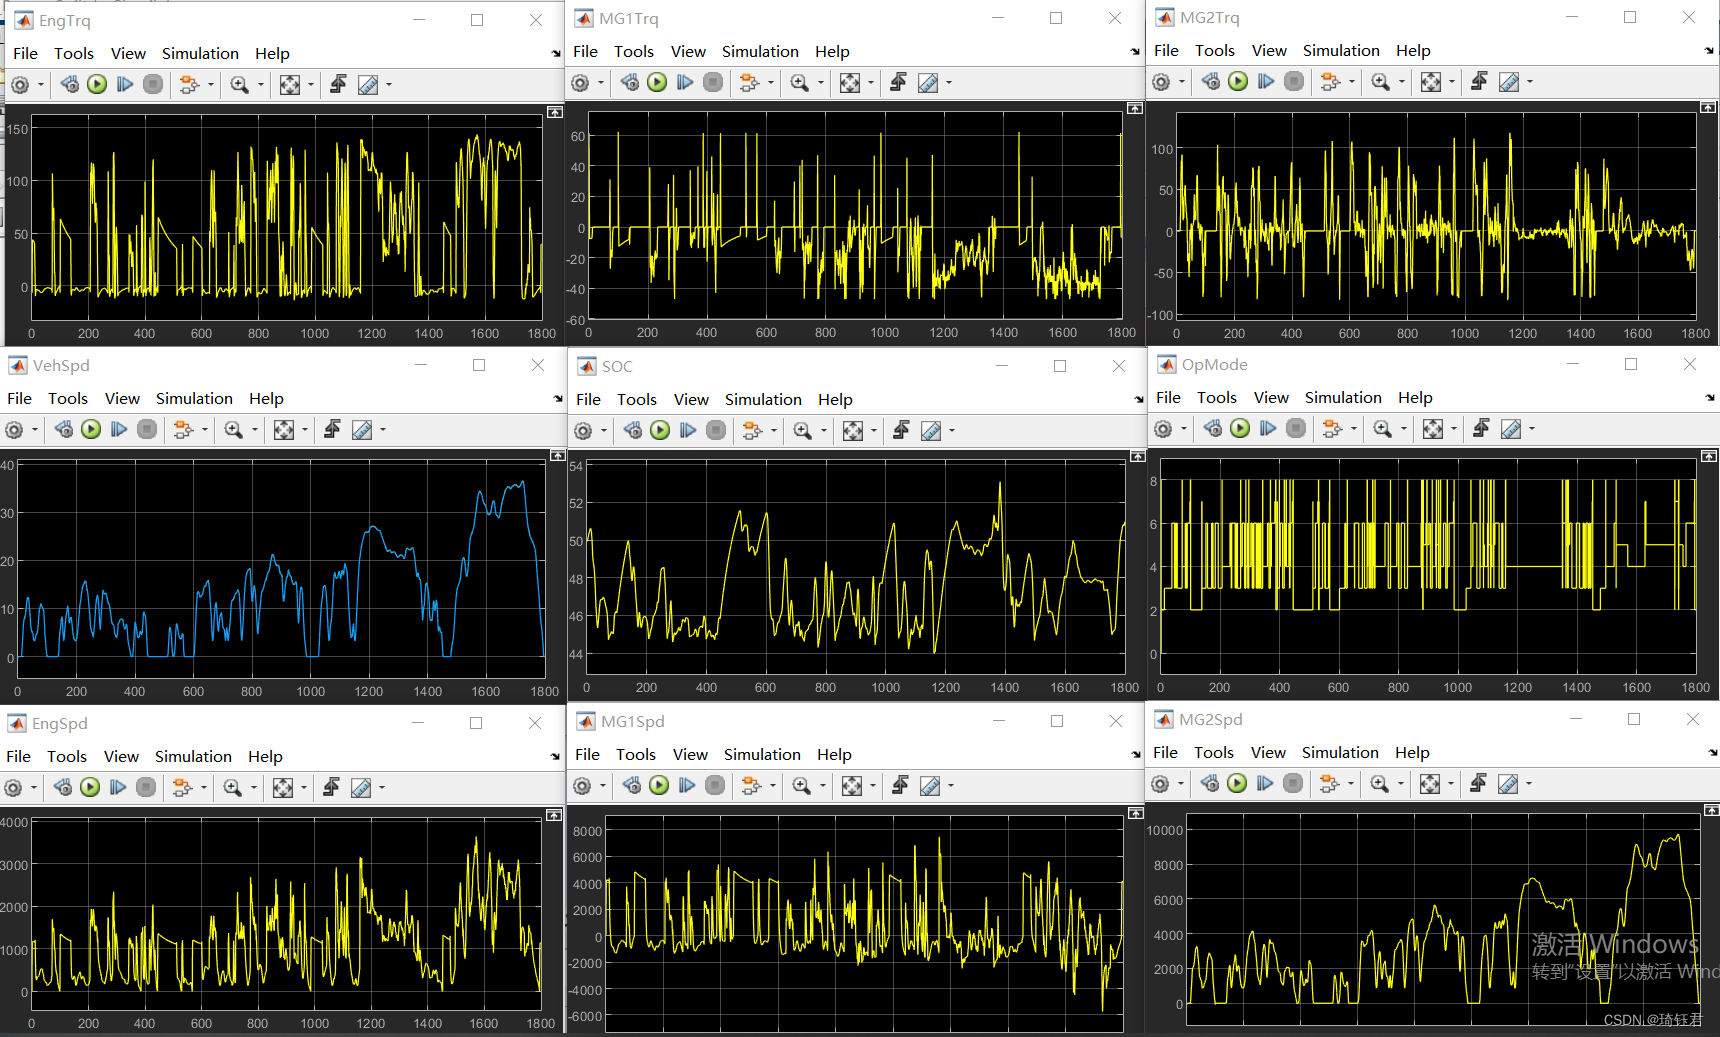Click Scale Axes Limits in EngTrq scope
This screenshot has height=1037, width=1720.
click(290, 85)
